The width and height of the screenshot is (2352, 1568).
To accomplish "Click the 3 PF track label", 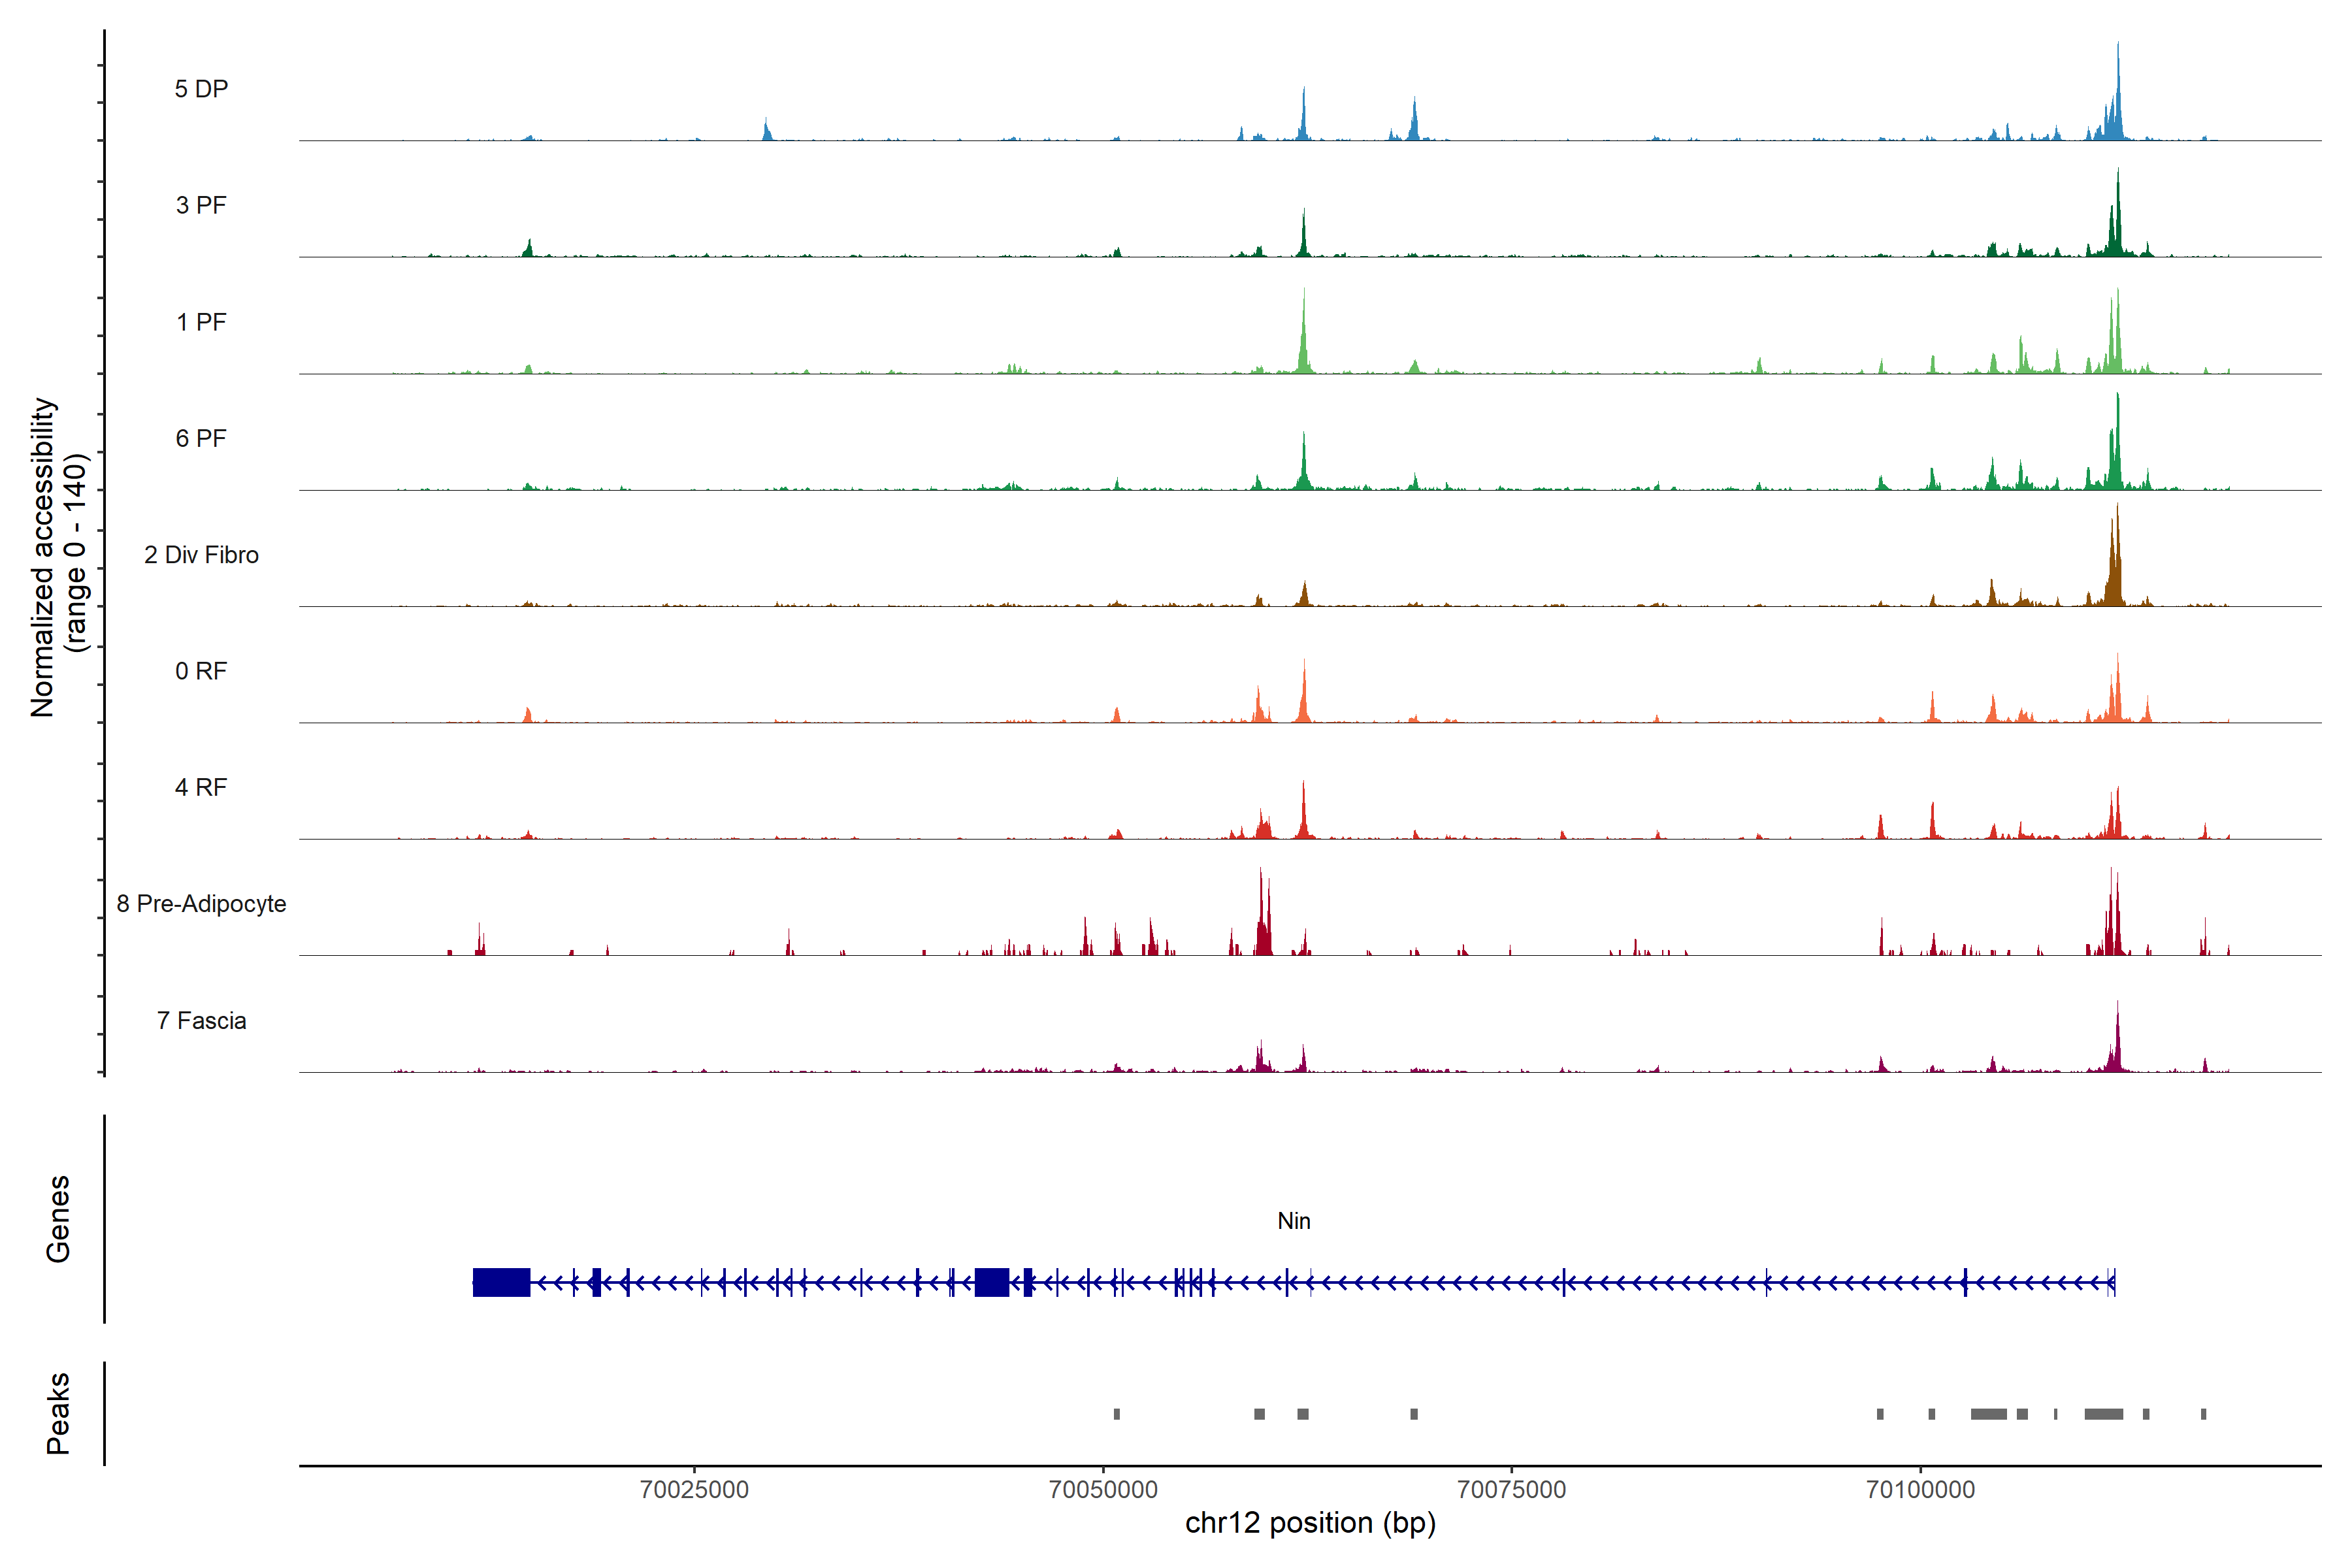I will (201, 205).
